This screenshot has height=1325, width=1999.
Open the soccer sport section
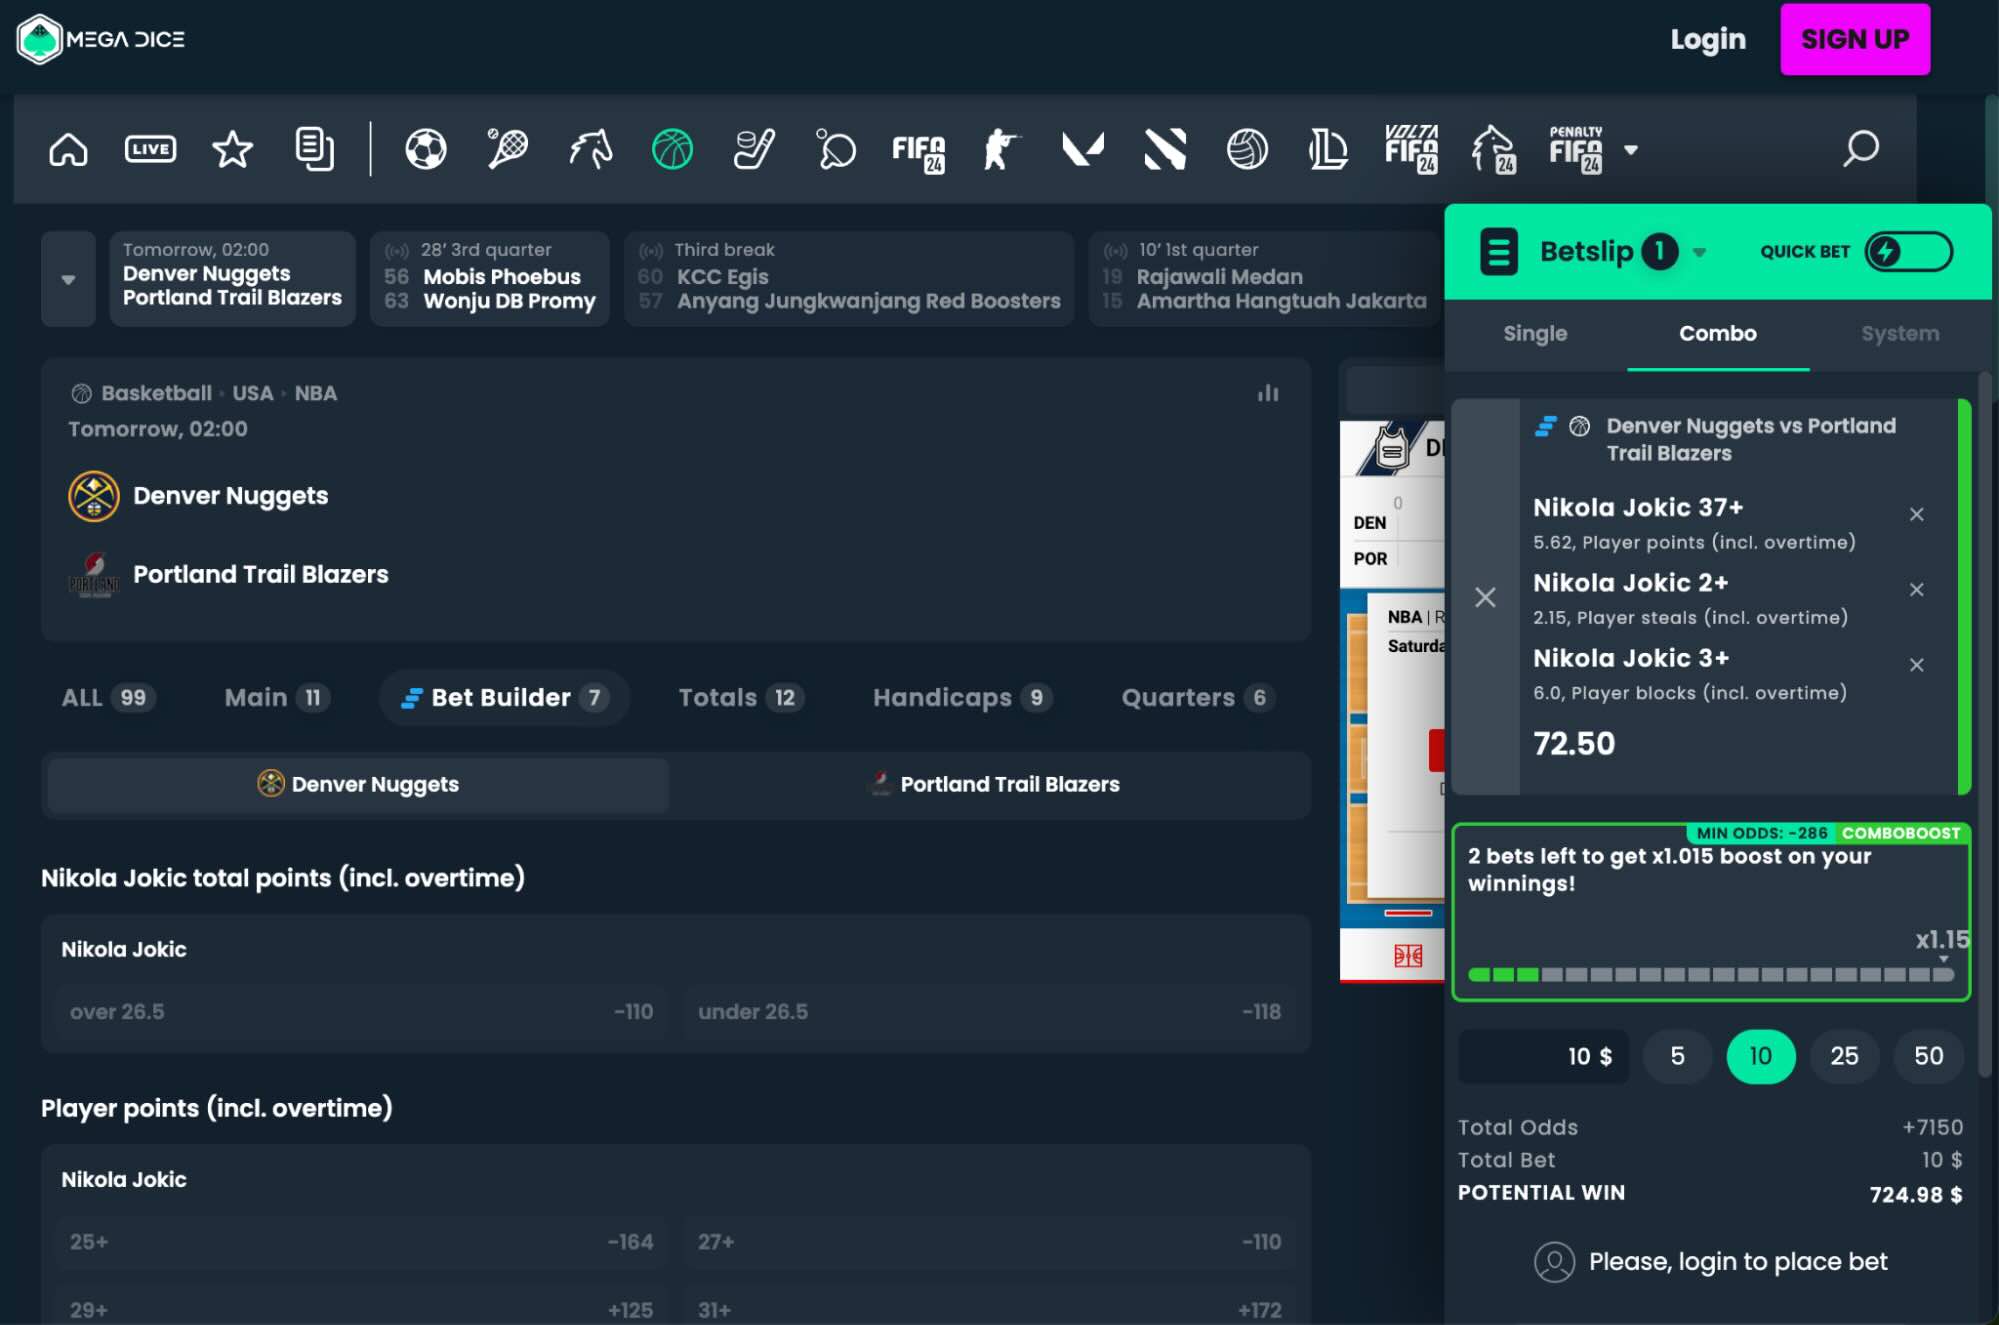(425, 149)
